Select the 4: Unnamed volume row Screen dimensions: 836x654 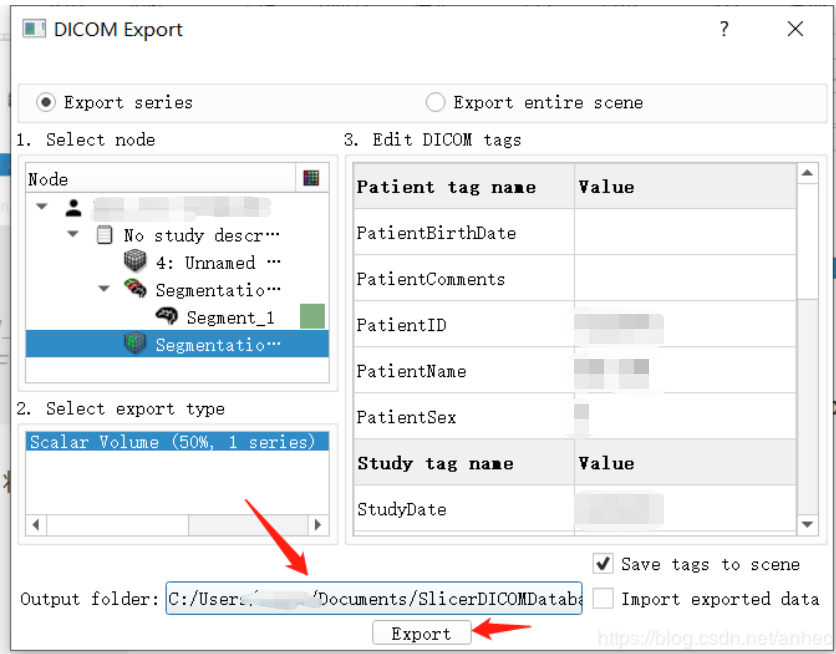tap(177, 262)
